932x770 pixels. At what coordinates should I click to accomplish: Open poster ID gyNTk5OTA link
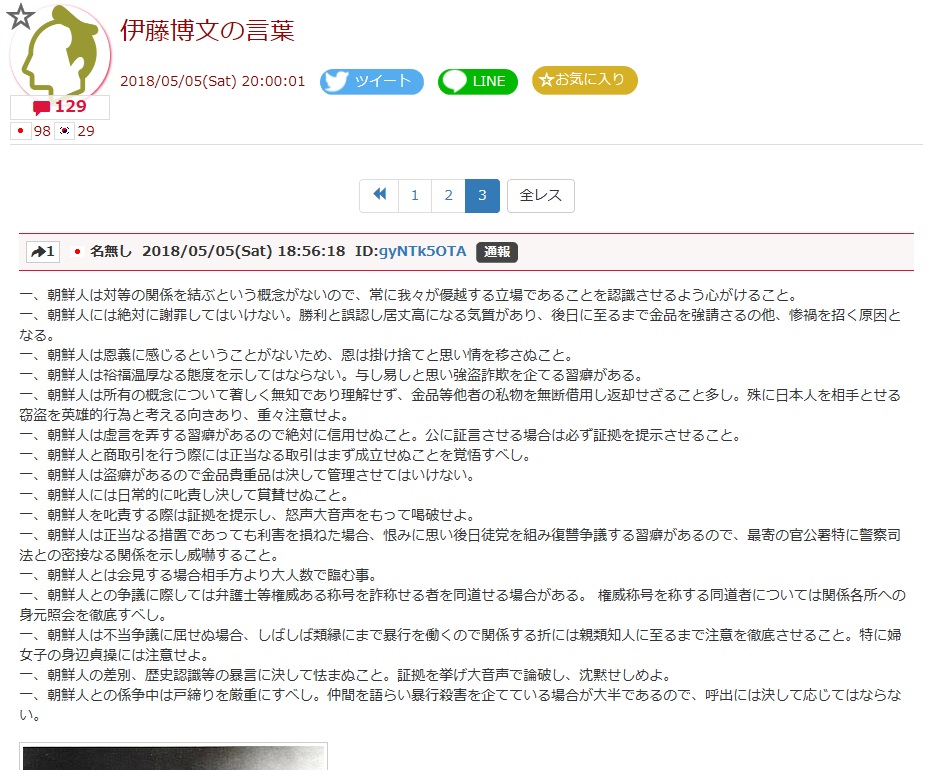pyautogui.click(x=423, y=251)
